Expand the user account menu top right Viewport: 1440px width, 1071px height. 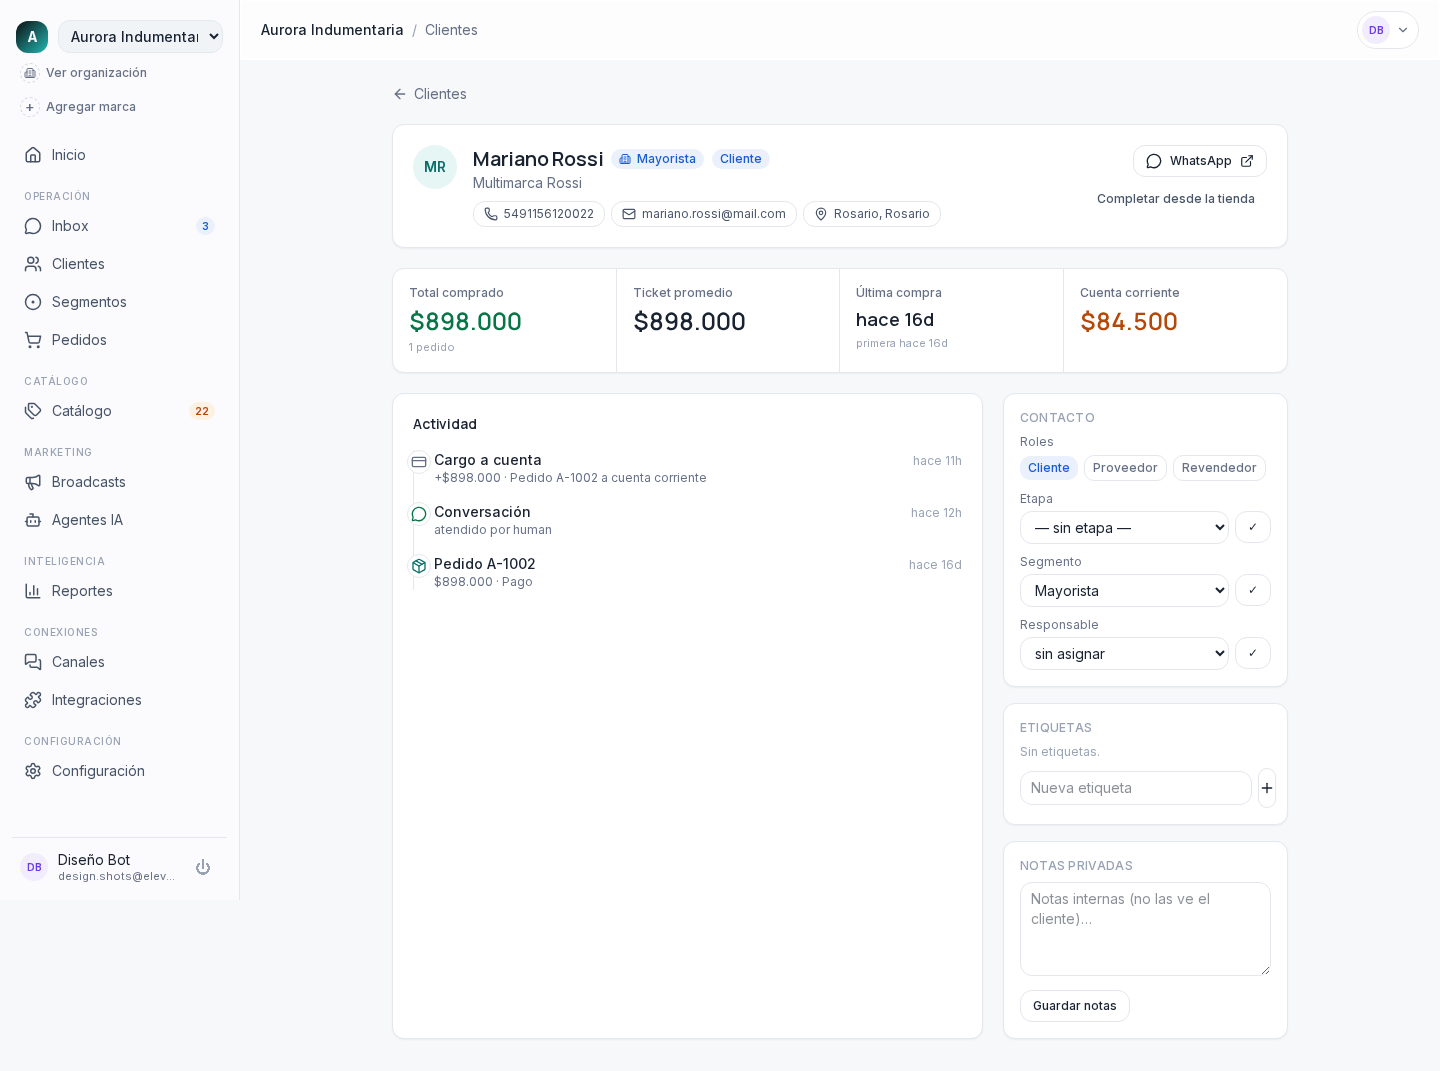1388,30
